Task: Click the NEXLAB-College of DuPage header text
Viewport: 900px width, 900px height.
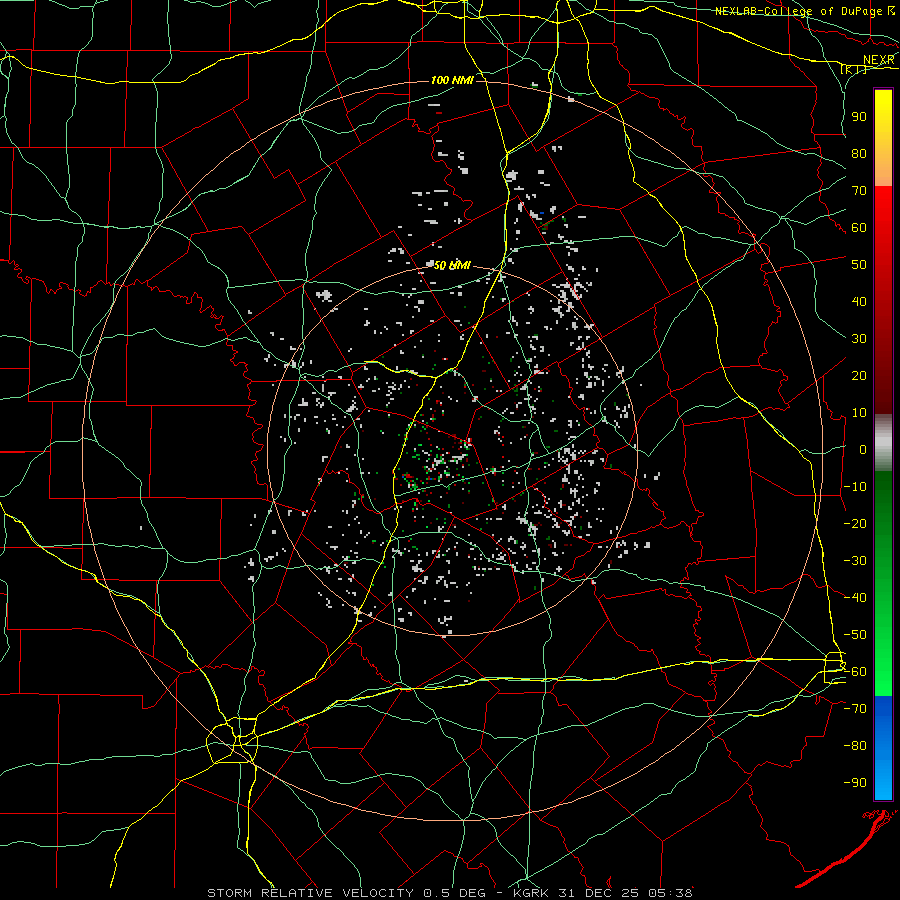Action: (x=798, y=11)
